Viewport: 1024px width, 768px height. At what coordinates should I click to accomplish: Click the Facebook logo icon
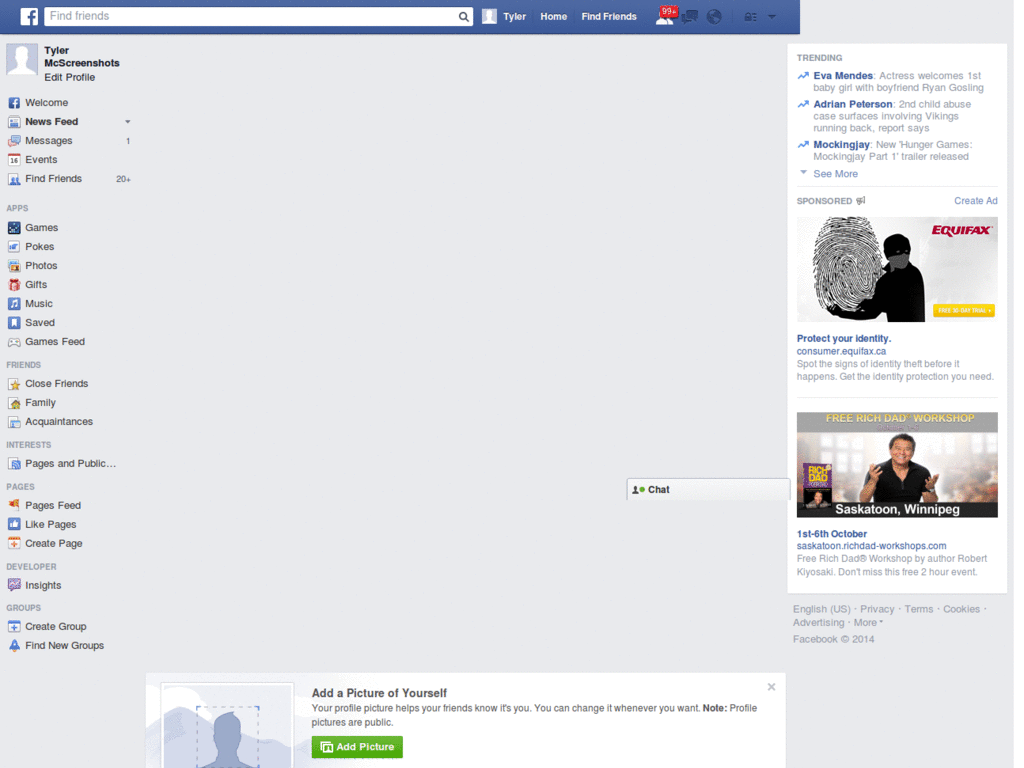click(29, 16)
